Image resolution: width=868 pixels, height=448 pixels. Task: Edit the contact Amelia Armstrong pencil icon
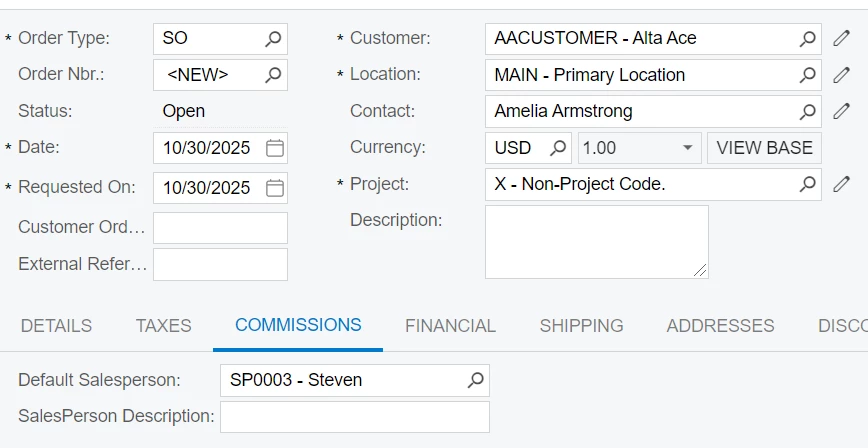point(841,111)
